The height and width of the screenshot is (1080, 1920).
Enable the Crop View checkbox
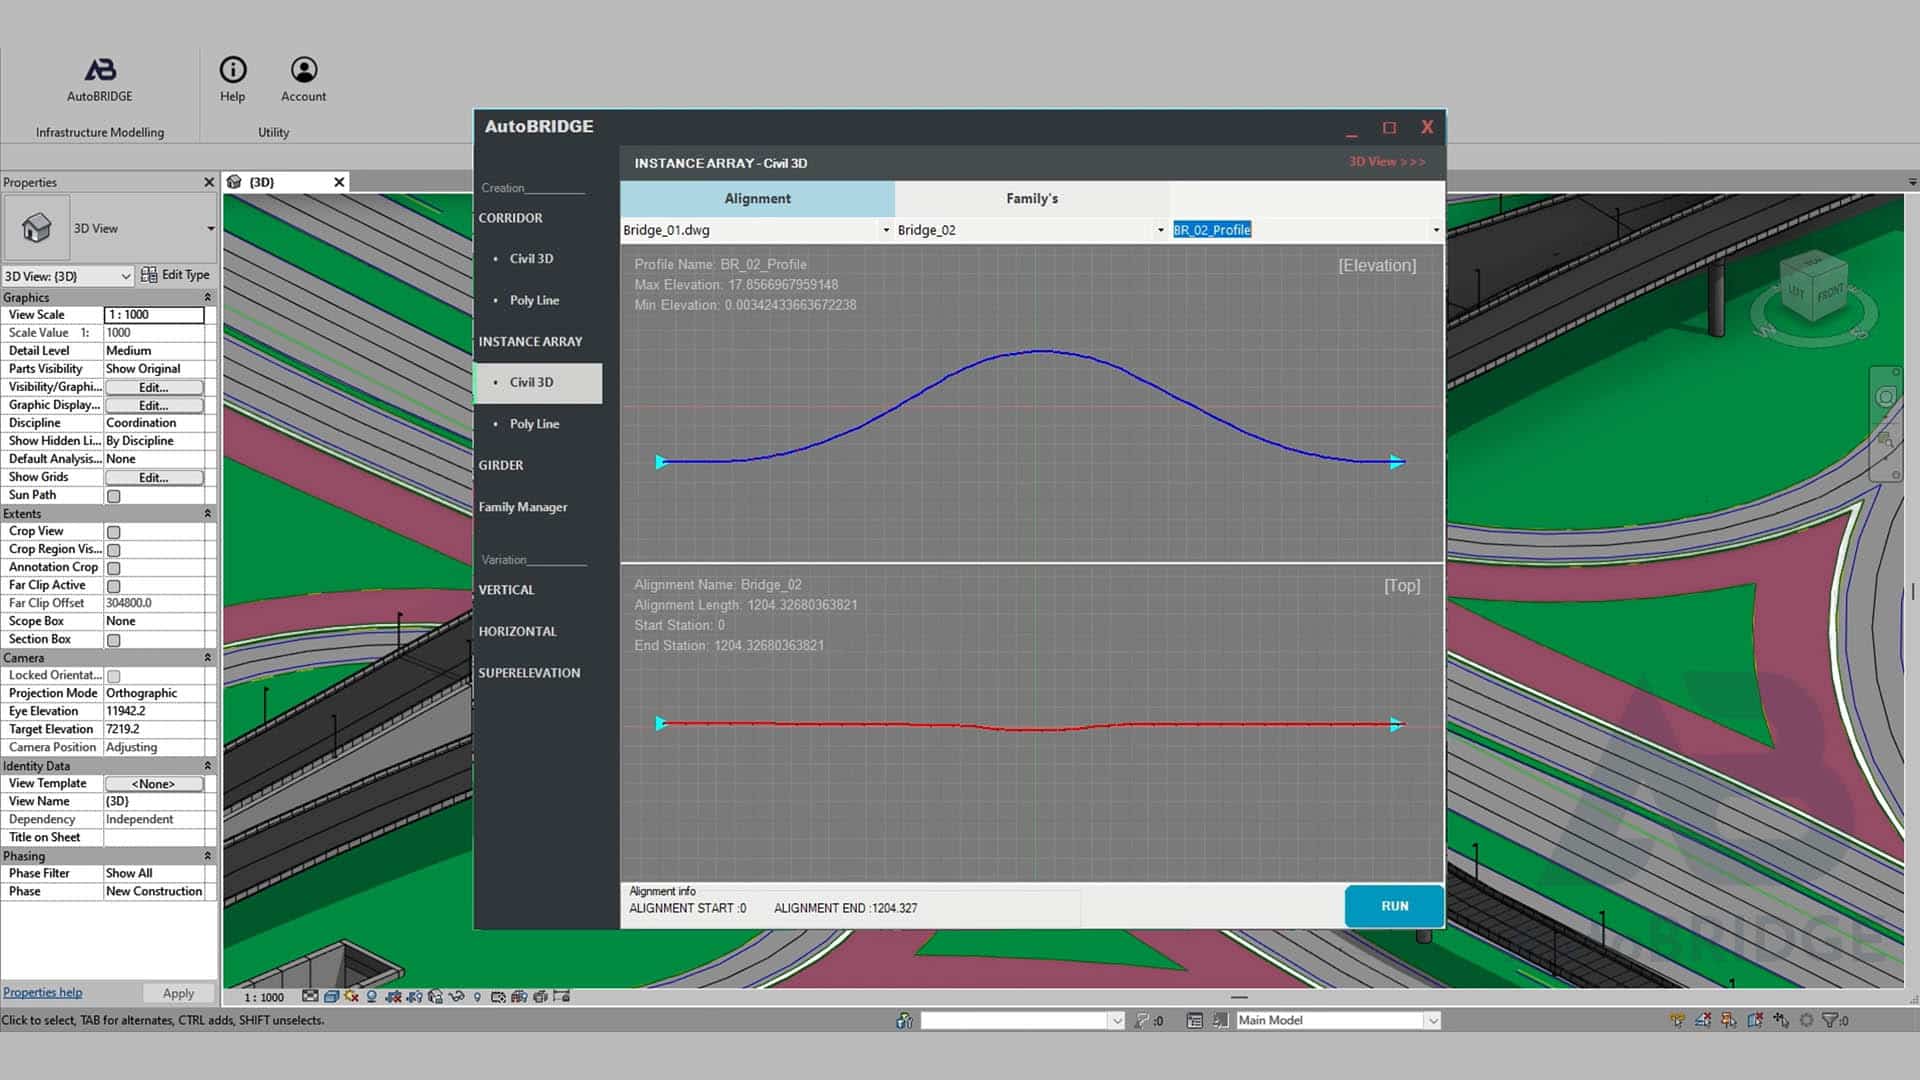[114, 532]
